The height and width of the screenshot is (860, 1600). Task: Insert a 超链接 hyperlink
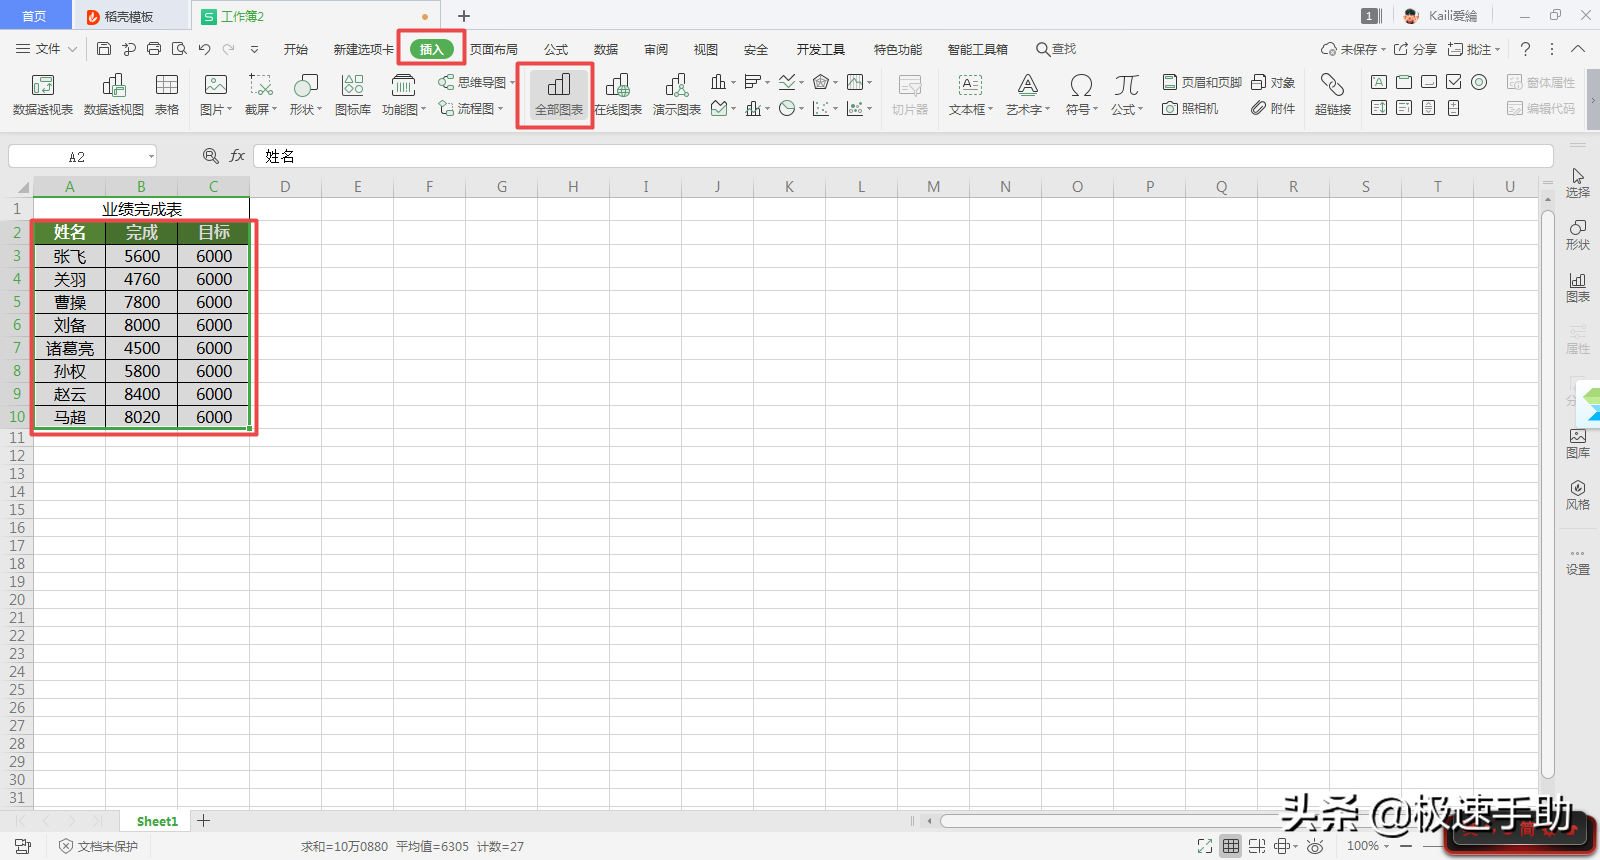pos(1333,95)
